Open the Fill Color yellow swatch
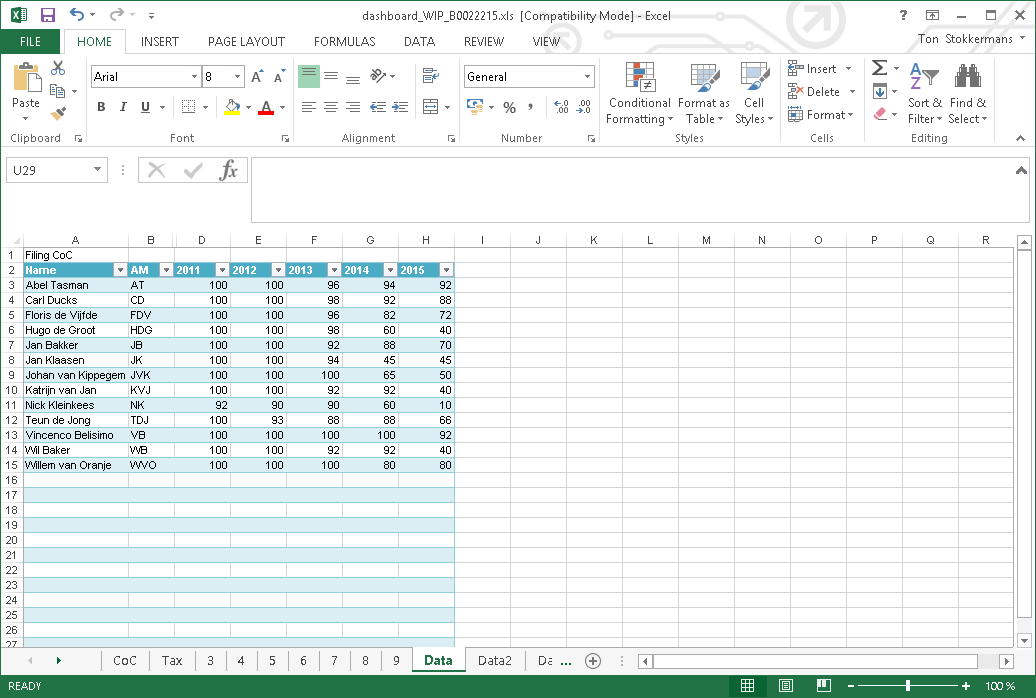The width and height of the screenshot is (1036, 698). (233, 106)
